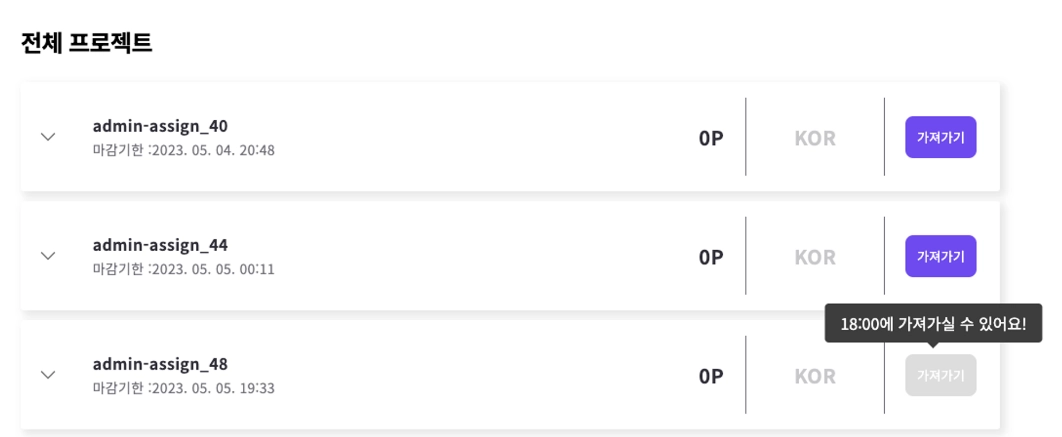Viewport: 1062px width, 437px height.
Task: Click the deadline 2023. 05. 05. 19:33
Action: pos(213,389)
